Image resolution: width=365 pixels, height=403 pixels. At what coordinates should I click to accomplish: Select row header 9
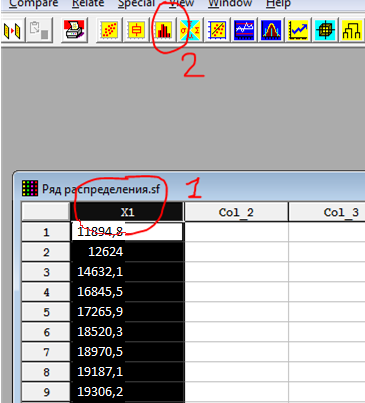coord(46,392)
